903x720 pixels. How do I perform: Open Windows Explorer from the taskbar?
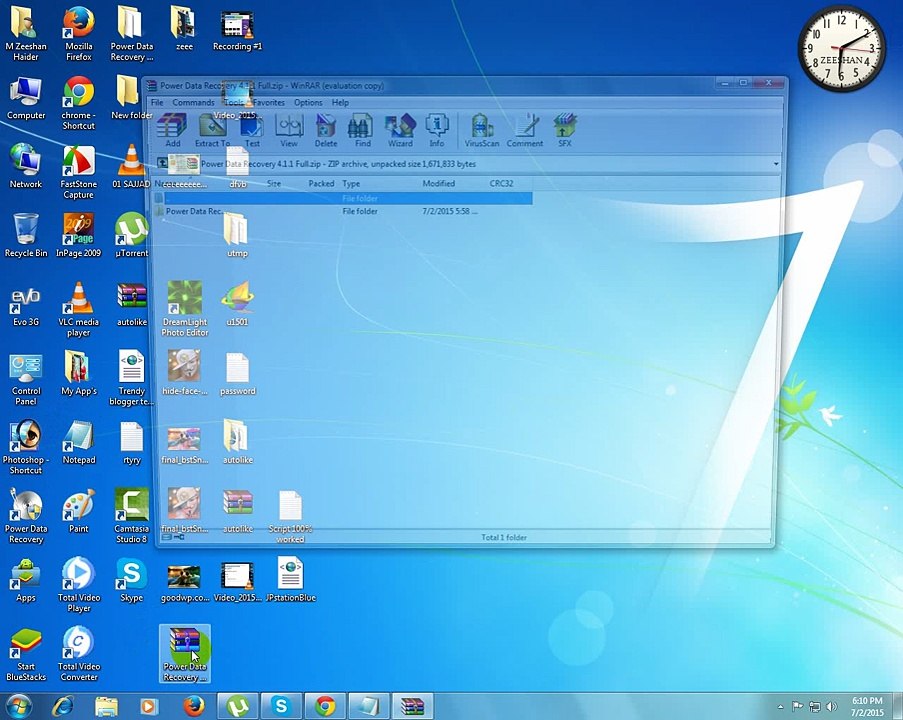click(106, 706)
